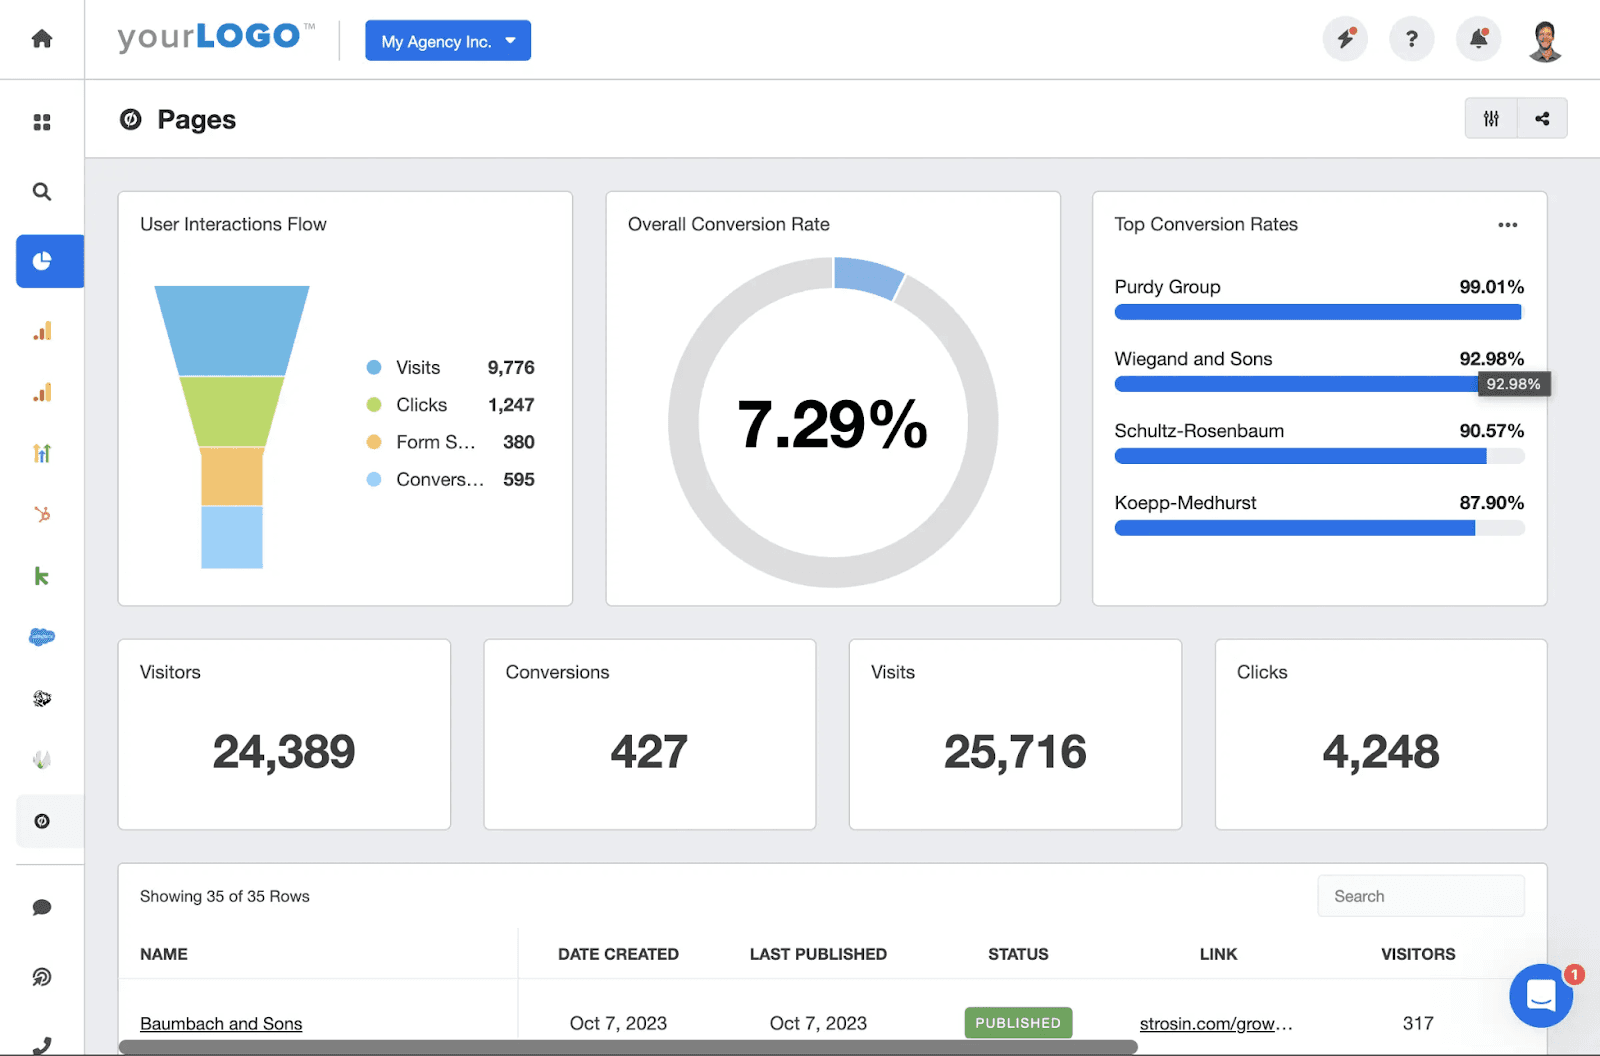Viewport: 1600px width, 1056px height.
Task: Open the HubSpot integration icon
Action: pos(42,514)
